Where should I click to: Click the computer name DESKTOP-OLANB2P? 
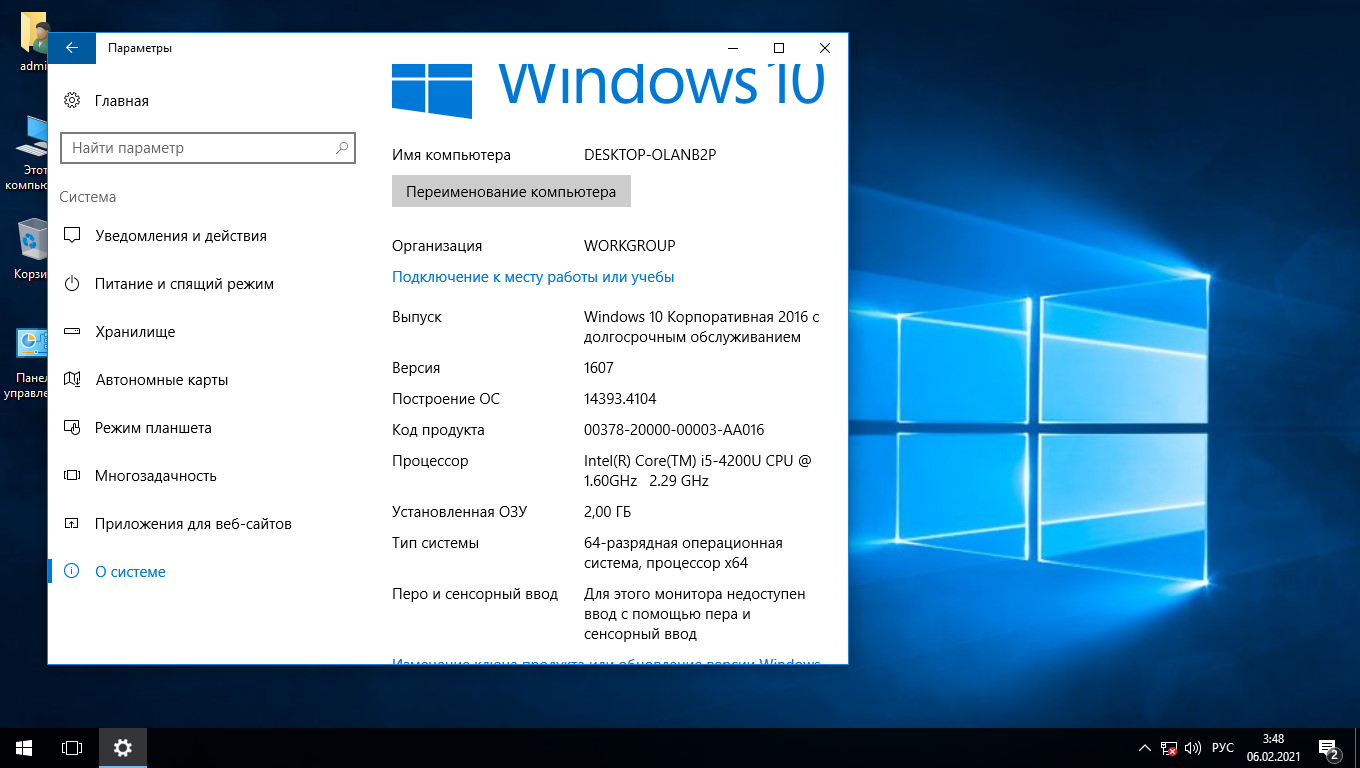tap(650, 155)
